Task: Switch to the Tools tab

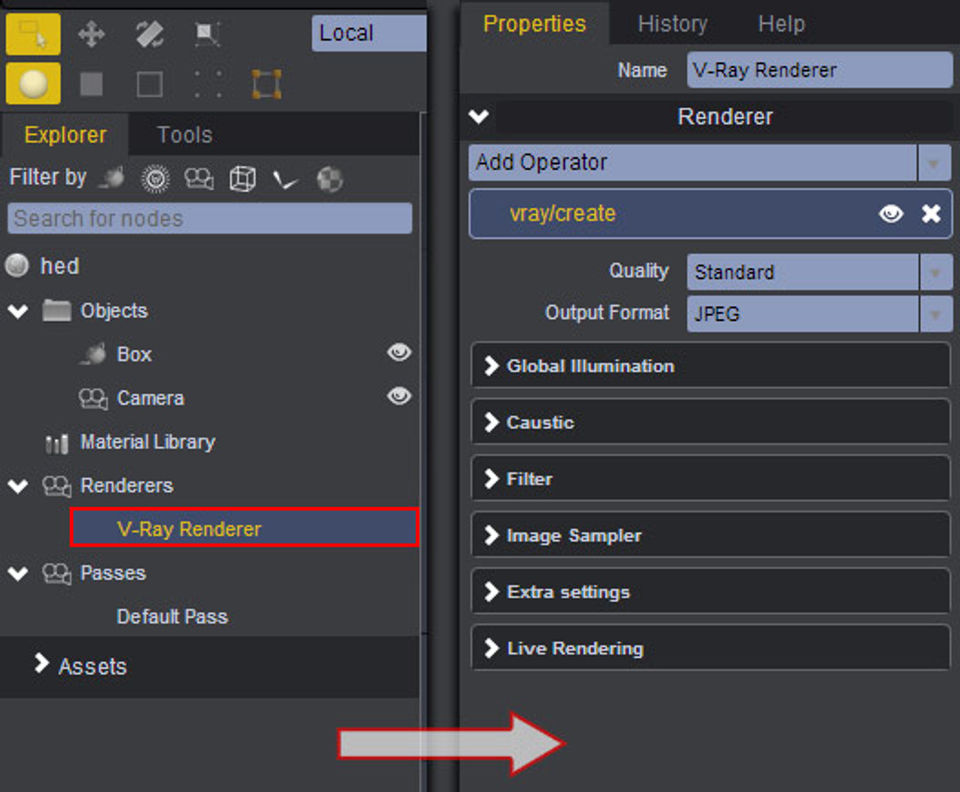Action: coord(185,135)
